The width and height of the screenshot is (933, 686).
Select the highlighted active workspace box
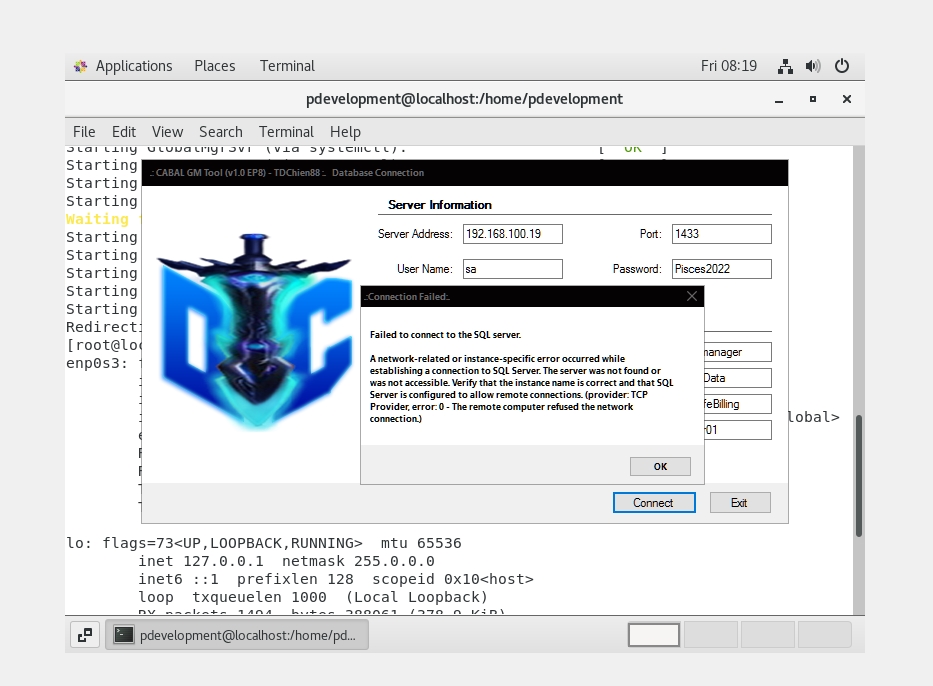coord(654,635)
